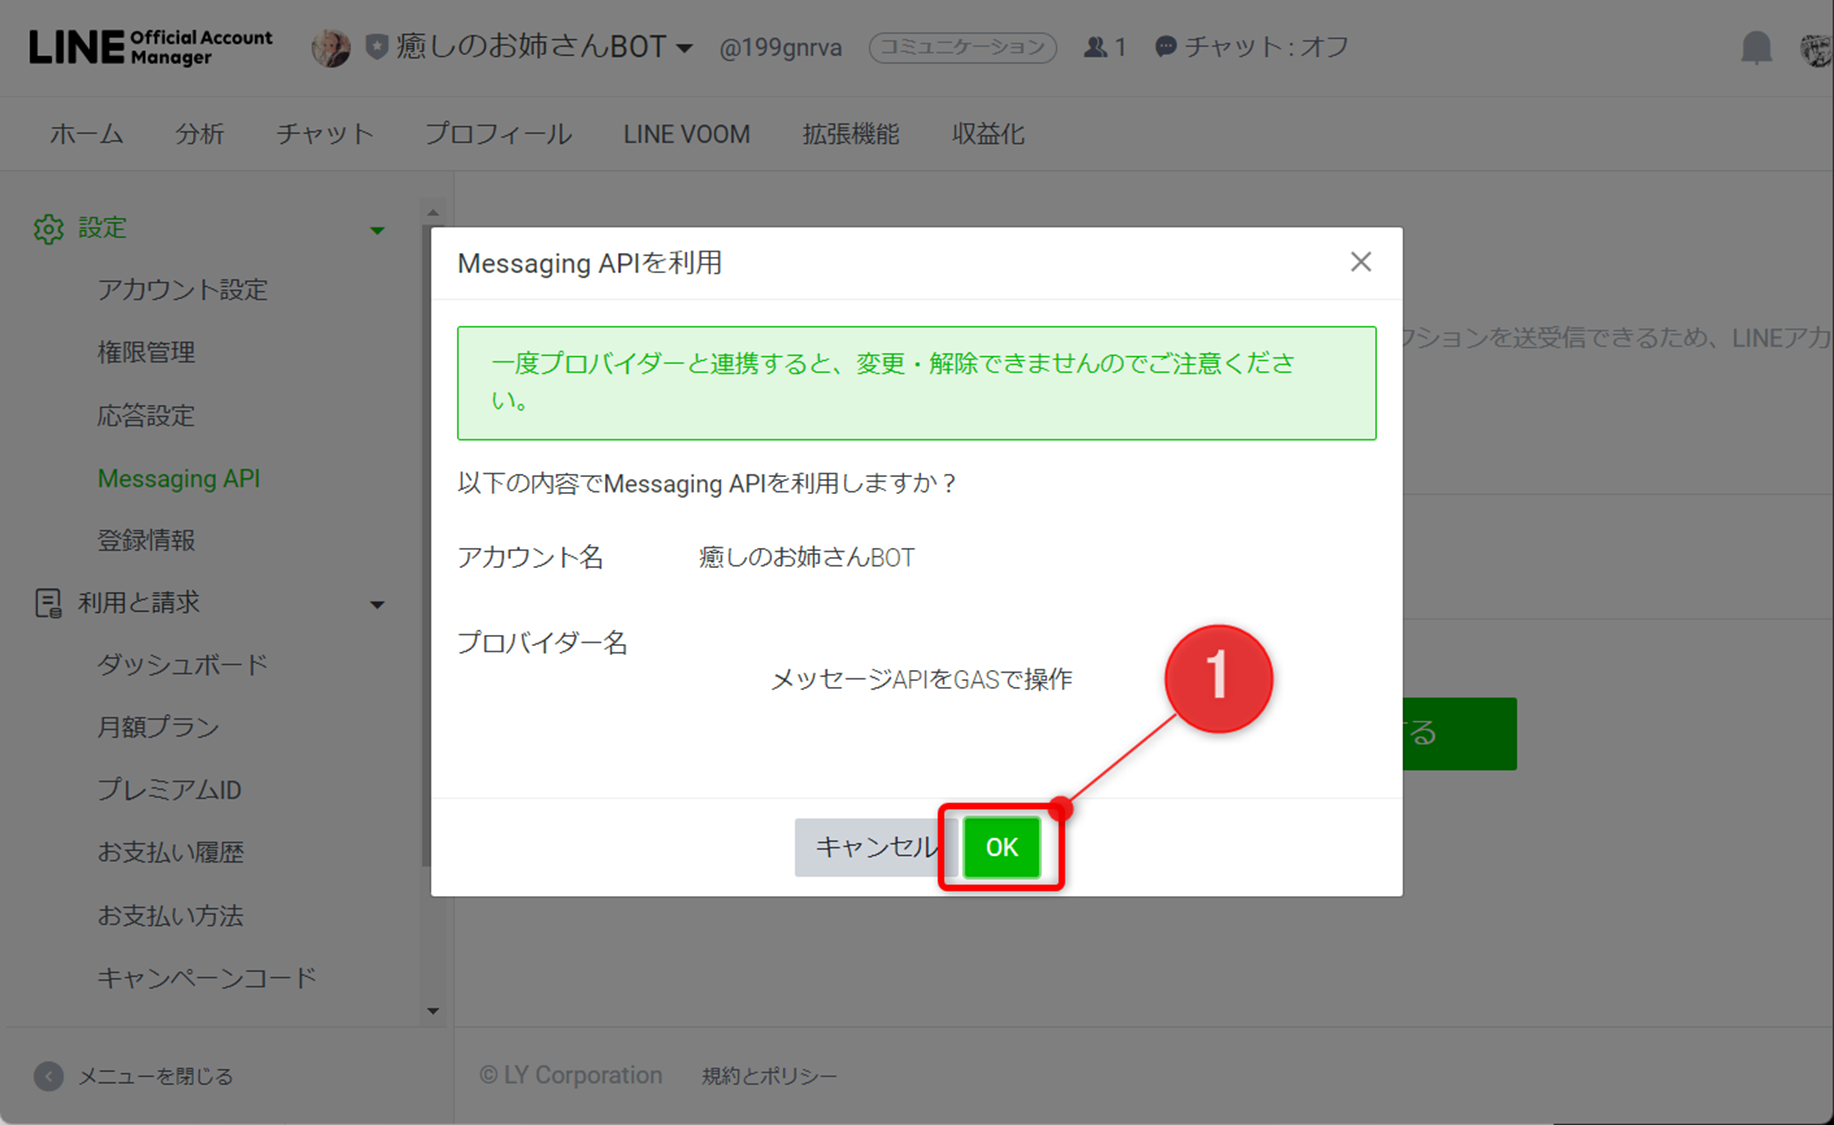This screenshot has width=1834, height=1125.
Task: Collapse the 利用と請求 section arrow
Action: click(x=377, y=605)
